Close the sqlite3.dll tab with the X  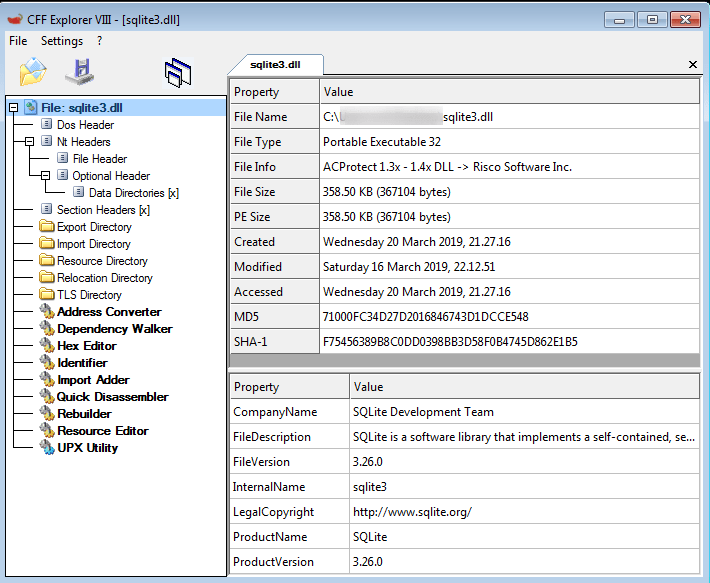pos(693,65)
